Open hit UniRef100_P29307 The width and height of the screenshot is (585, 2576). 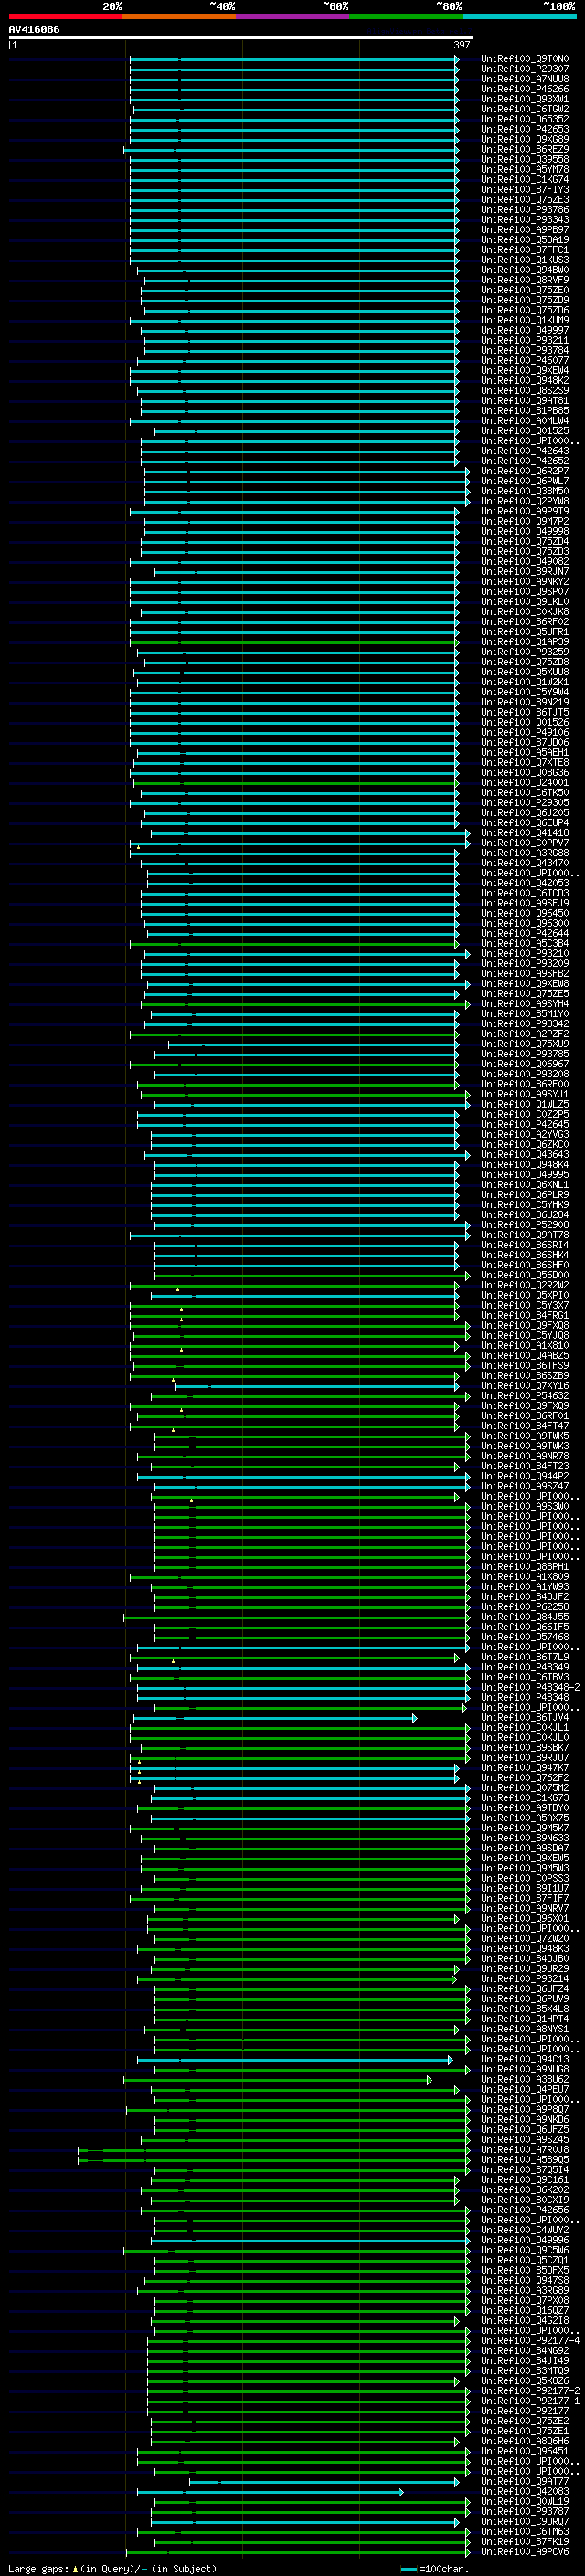point(525,69)
